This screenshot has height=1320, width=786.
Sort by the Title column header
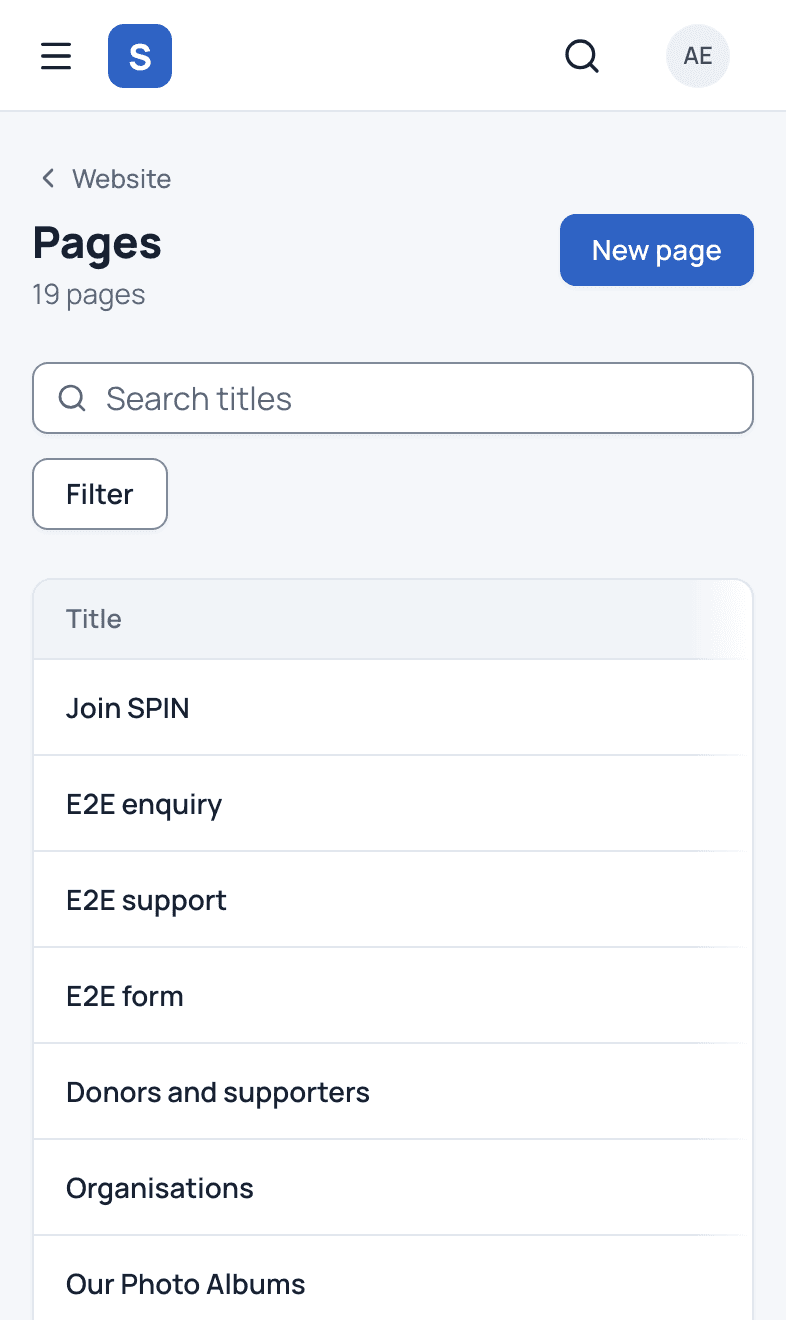tap(94, 619)
